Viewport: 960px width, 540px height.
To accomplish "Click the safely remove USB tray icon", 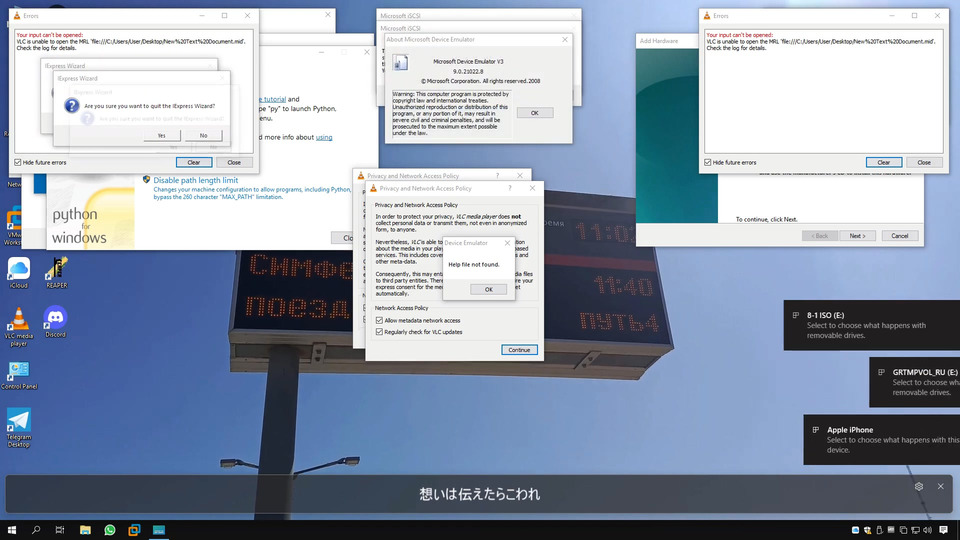I will click(x=879, y=530).
